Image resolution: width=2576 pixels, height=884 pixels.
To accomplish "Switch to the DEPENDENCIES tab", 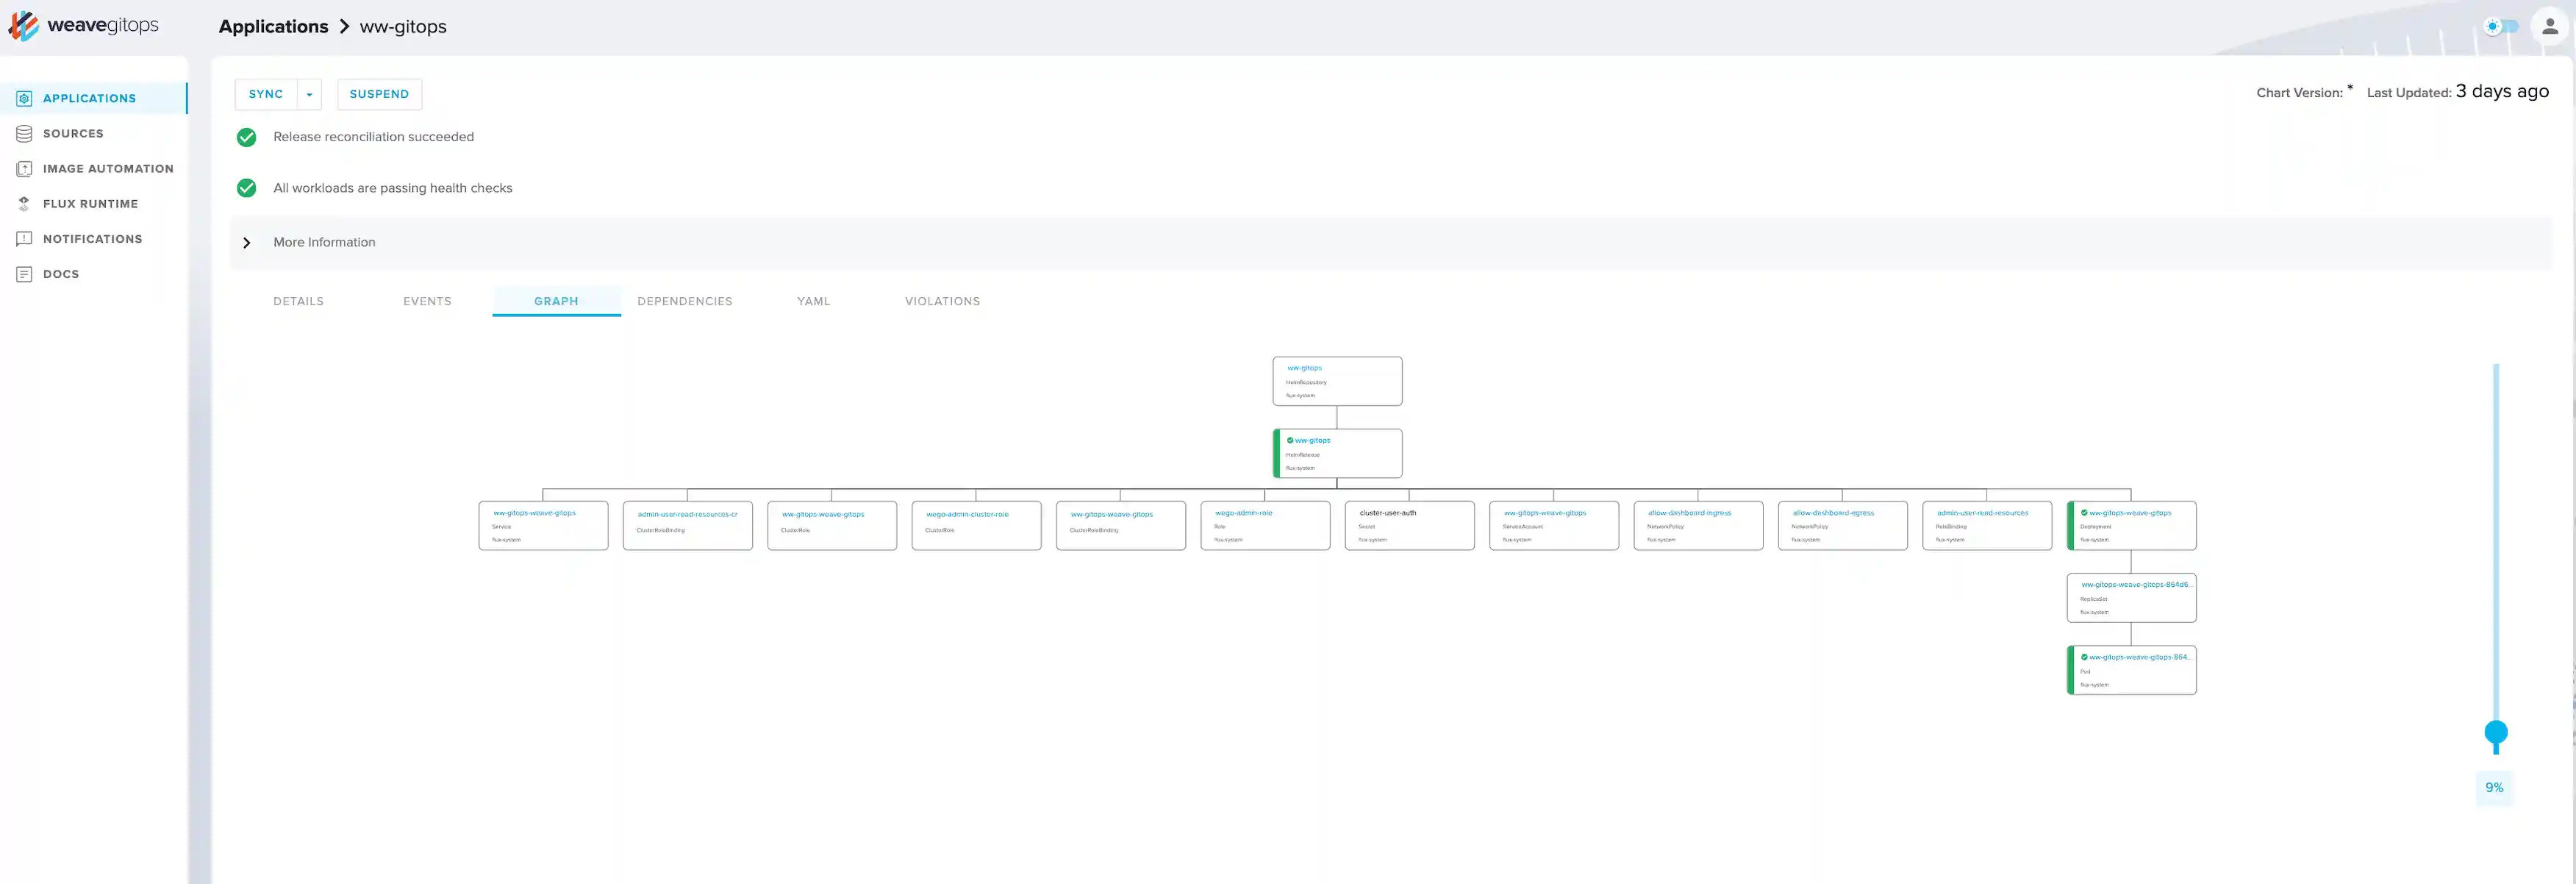I will [685, 301].
